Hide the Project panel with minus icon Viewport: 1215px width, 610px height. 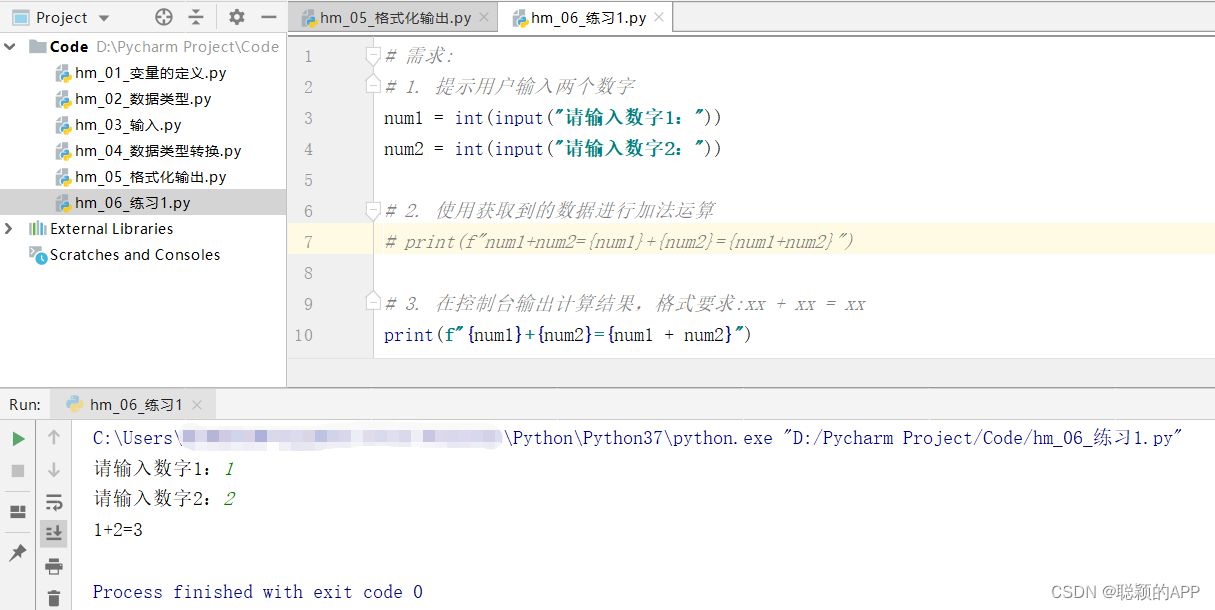[268, 17]
